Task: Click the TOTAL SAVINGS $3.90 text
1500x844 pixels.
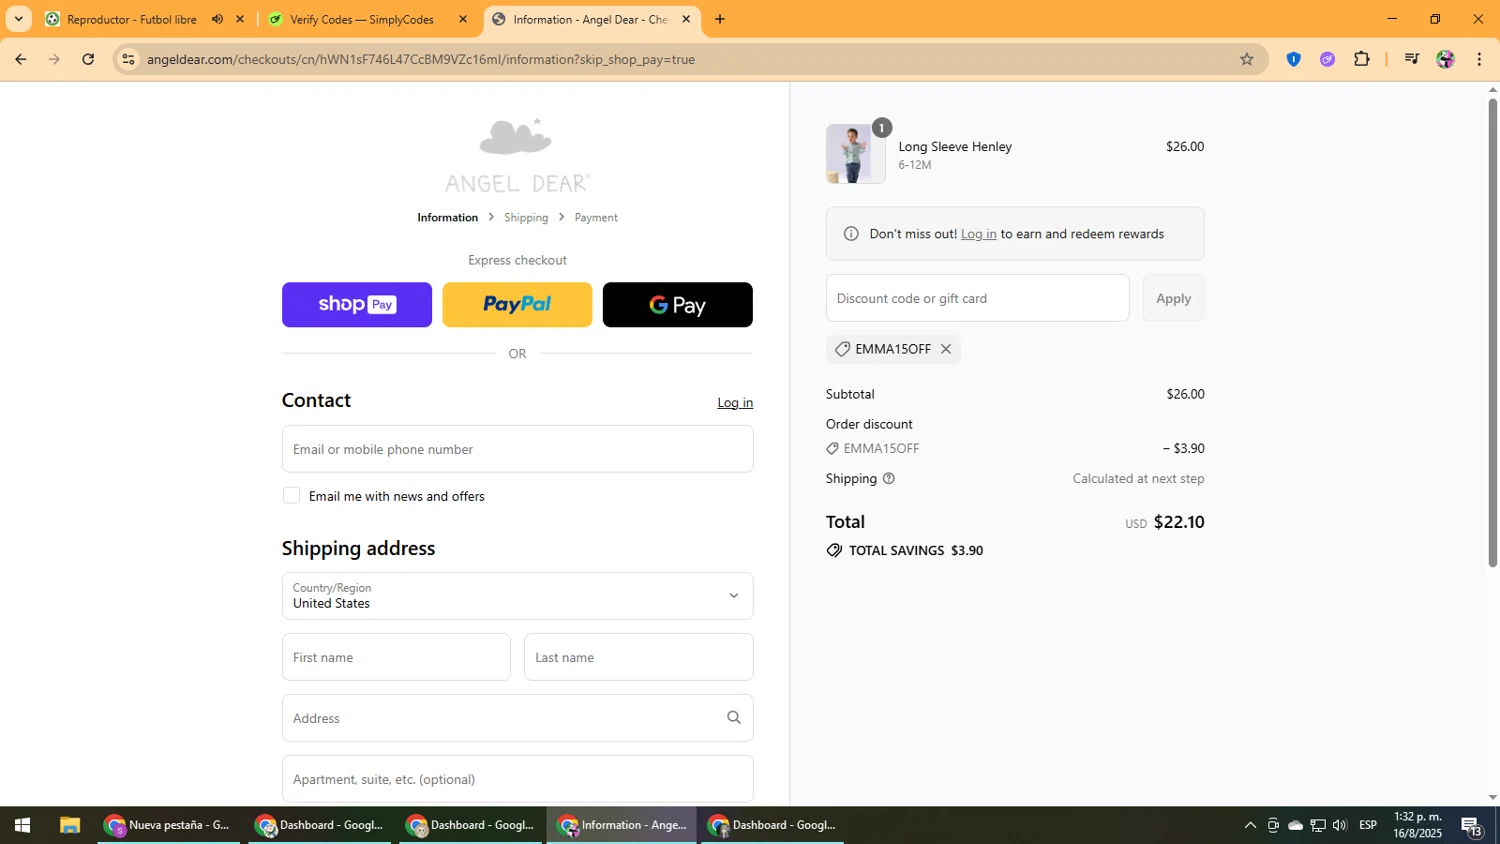Action: (915, 551)
